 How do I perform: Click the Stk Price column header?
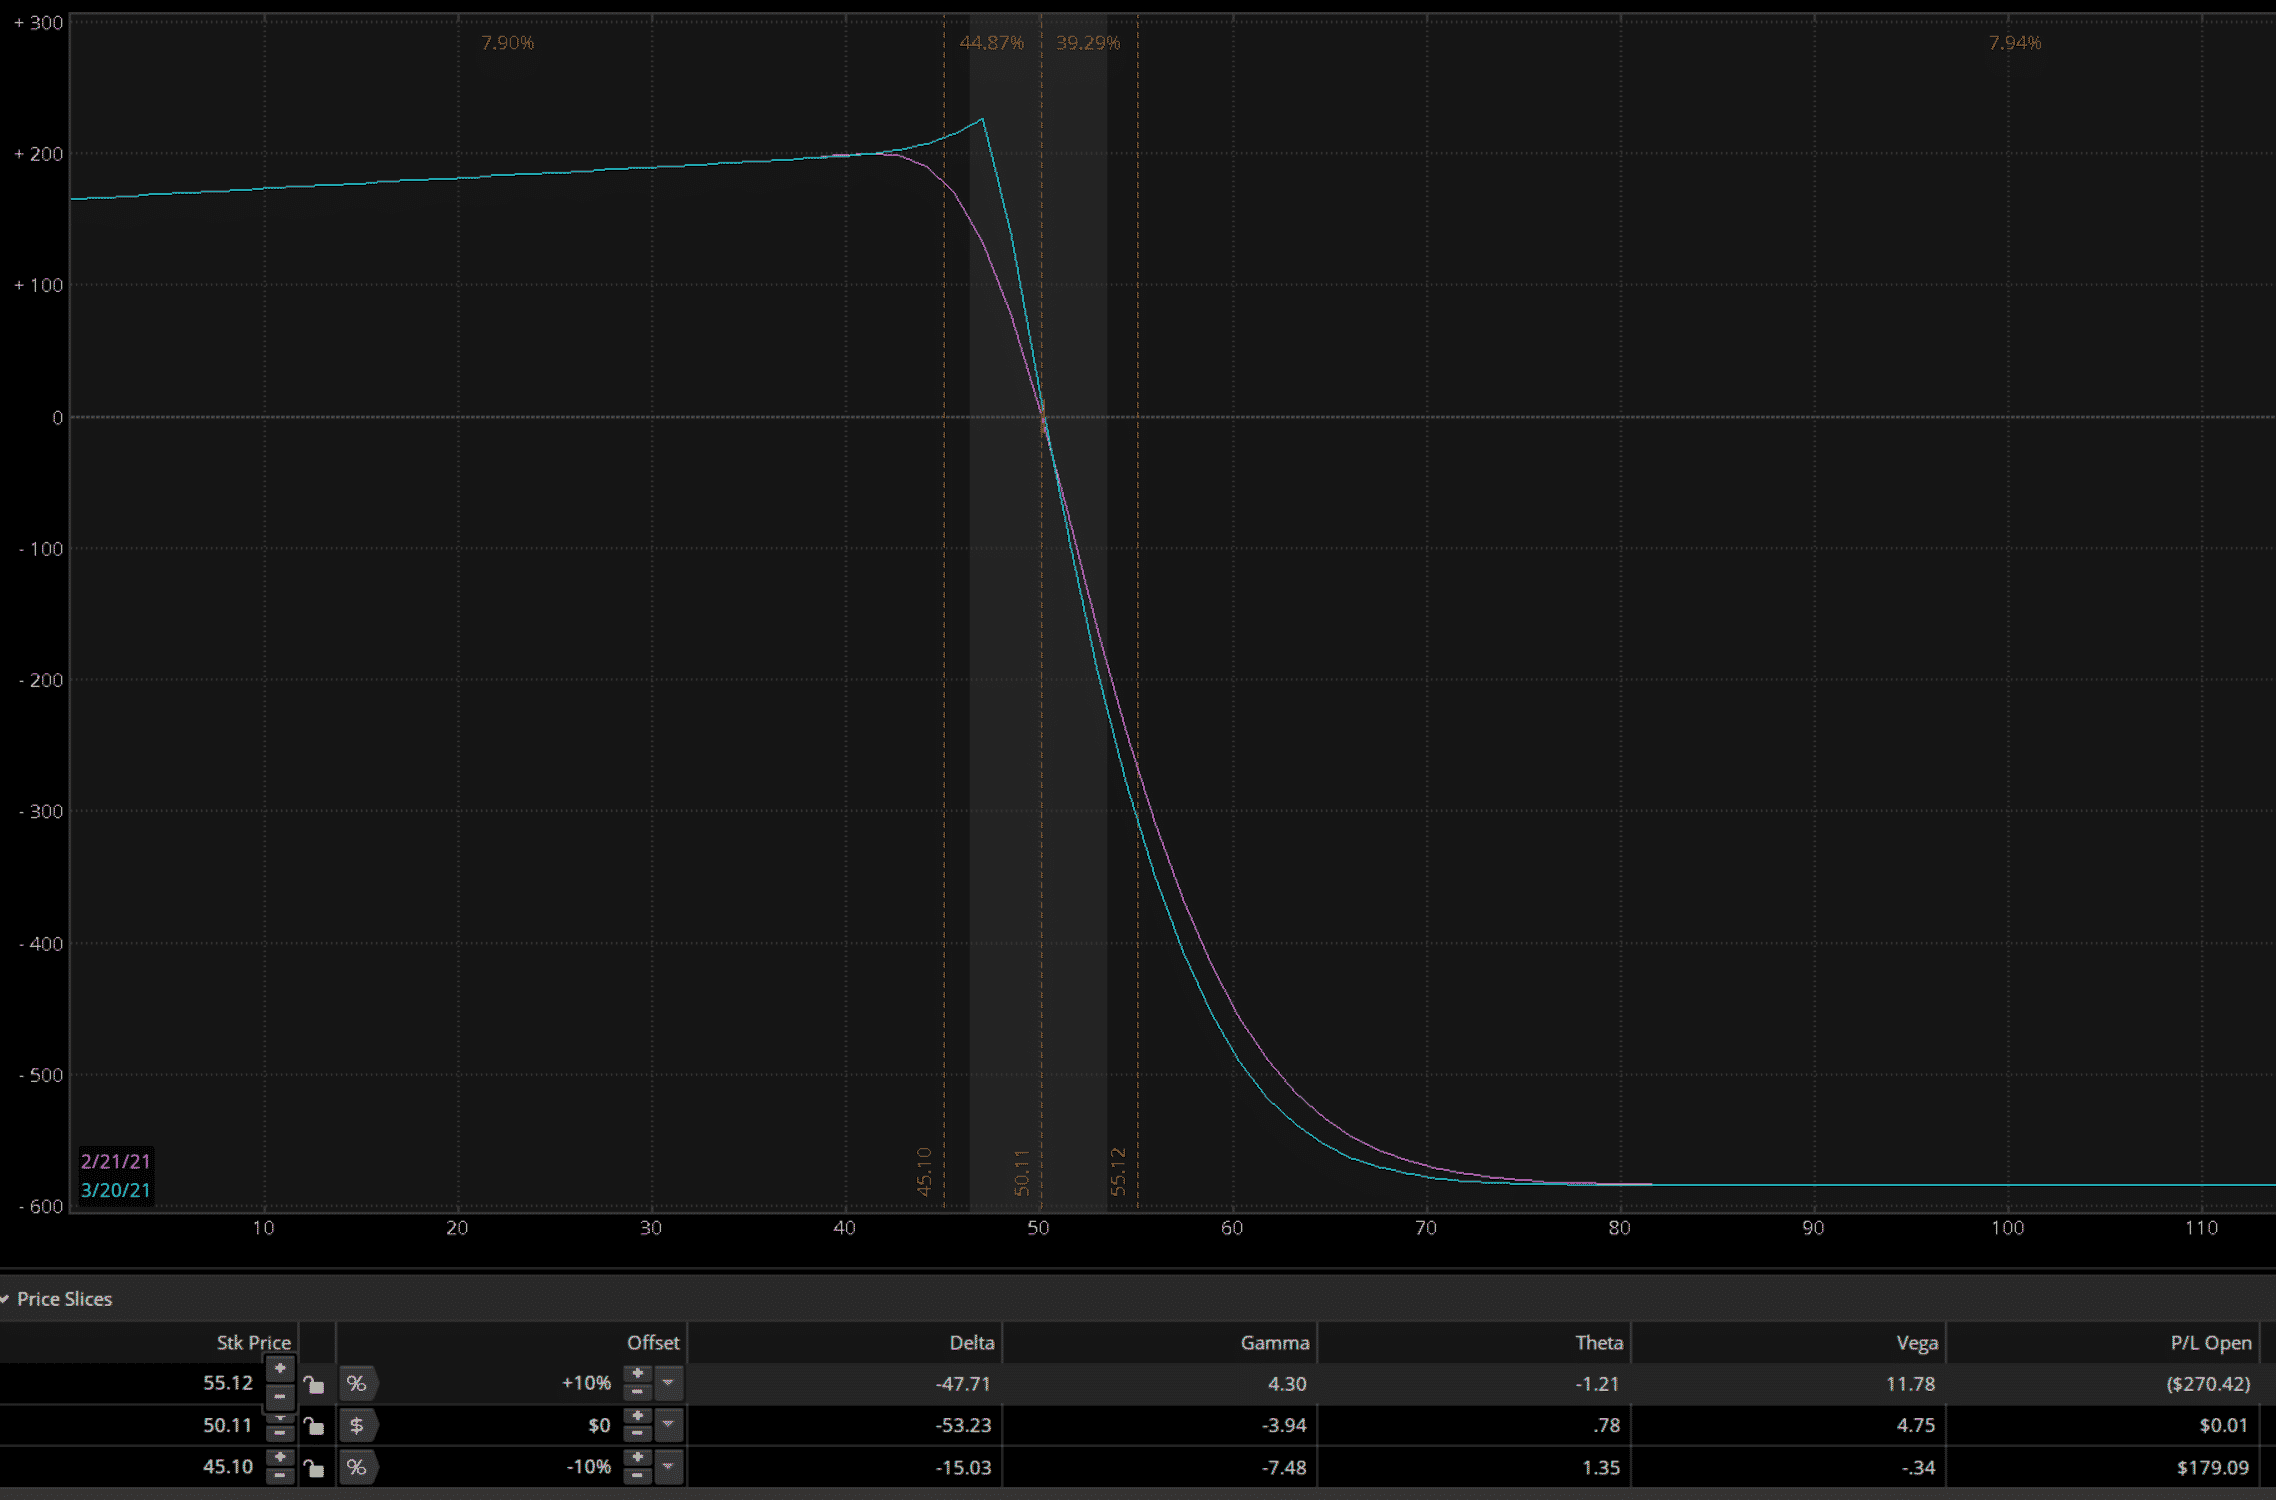(x=253, y=1343)
